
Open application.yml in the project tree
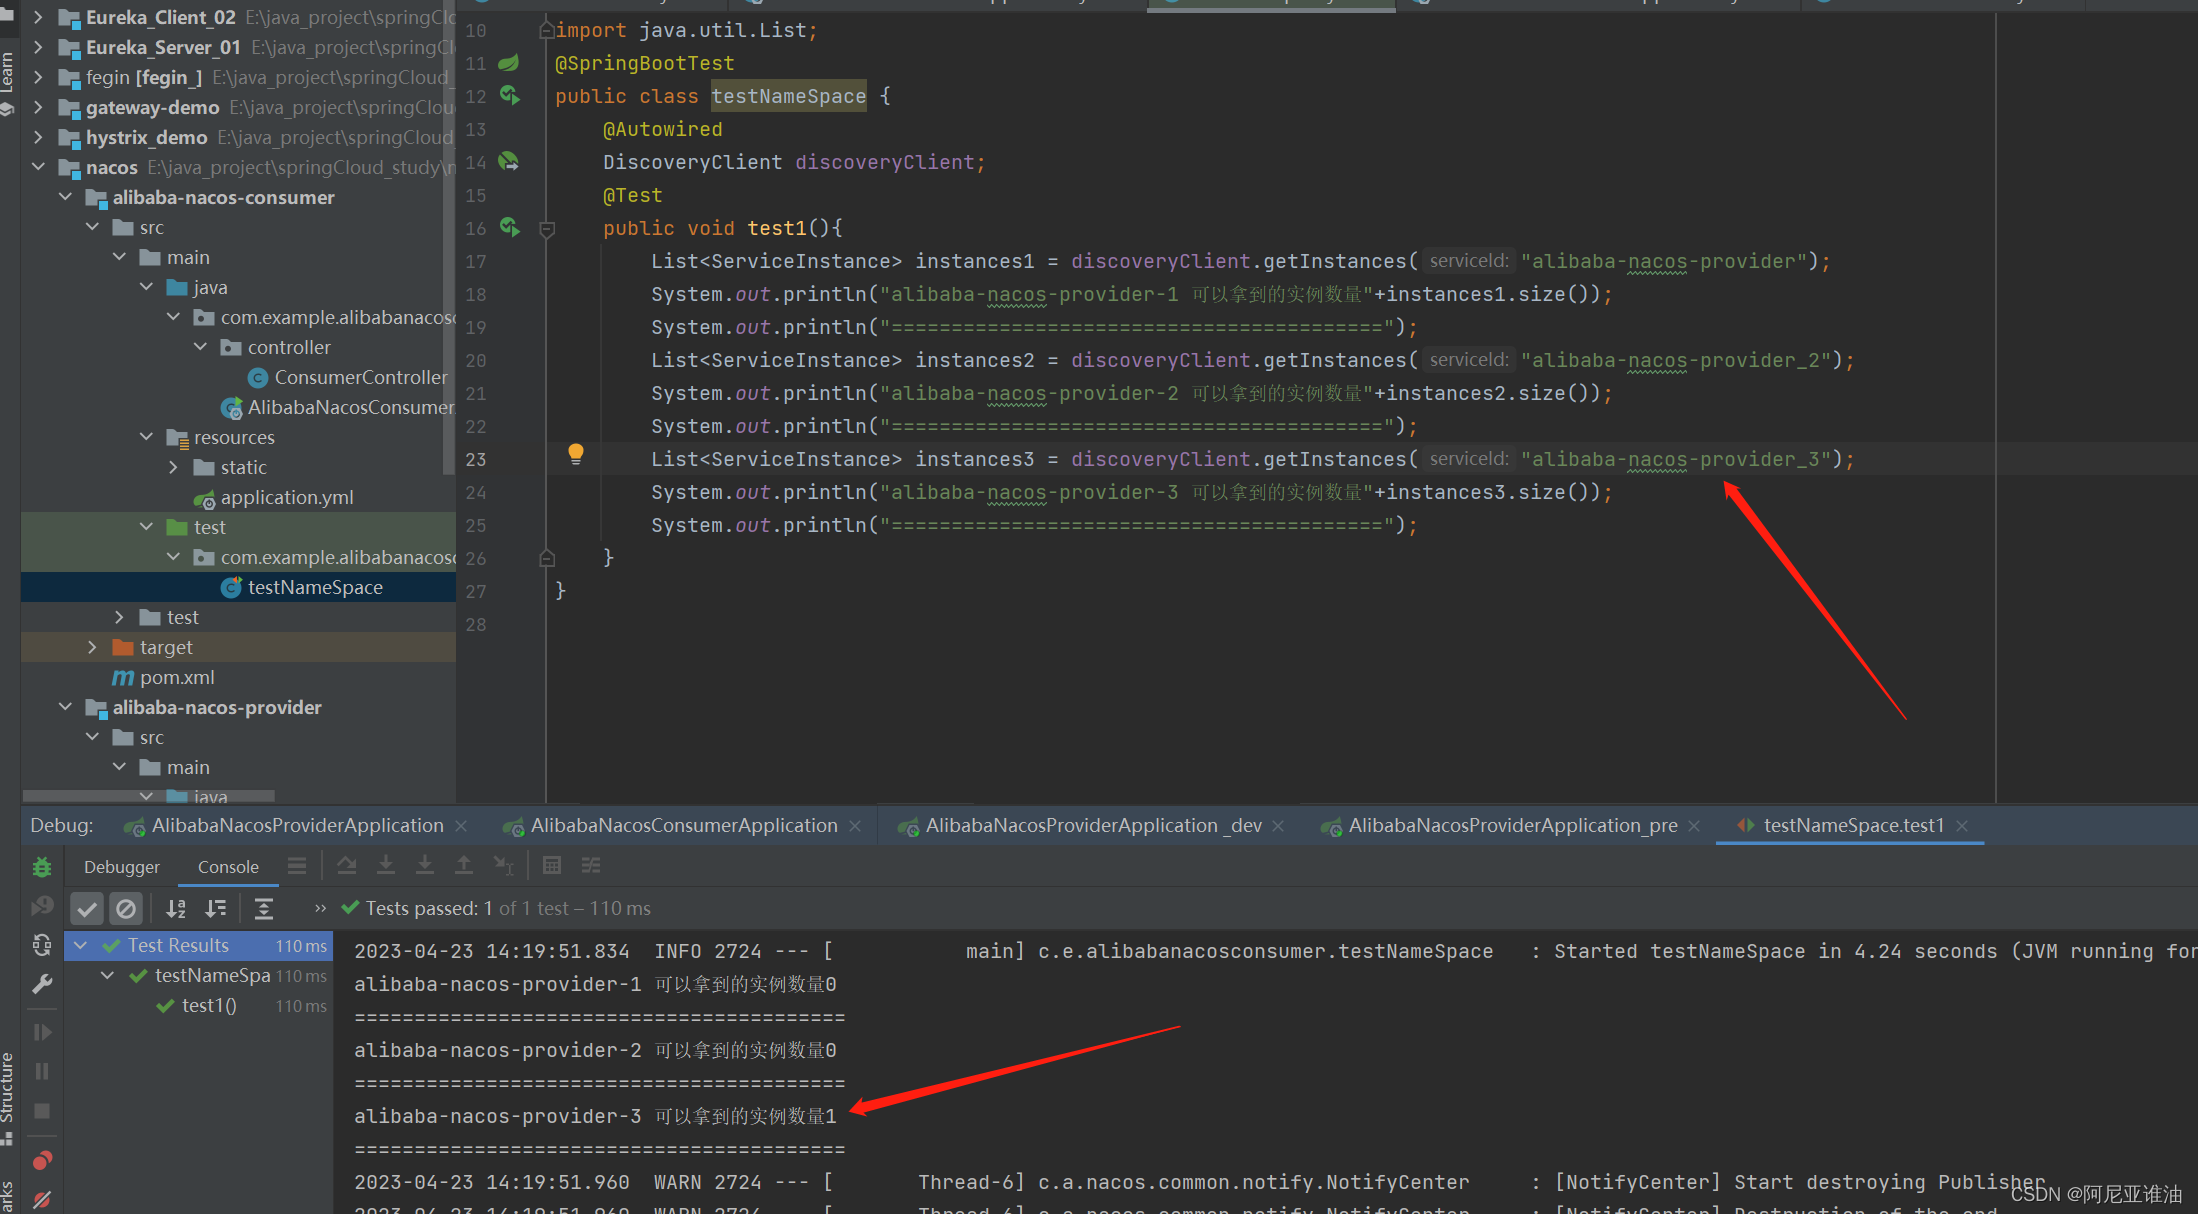pos(286,497)
